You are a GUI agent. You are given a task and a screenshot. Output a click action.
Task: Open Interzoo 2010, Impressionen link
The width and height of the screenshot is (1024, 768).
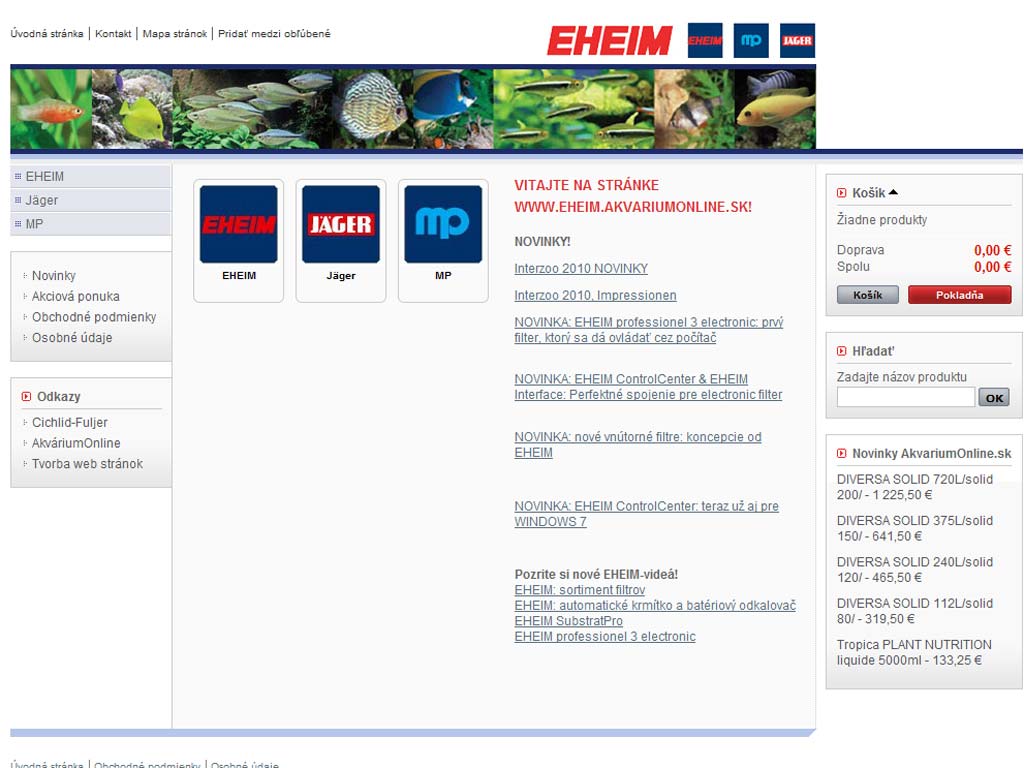(x=596, y=295)
